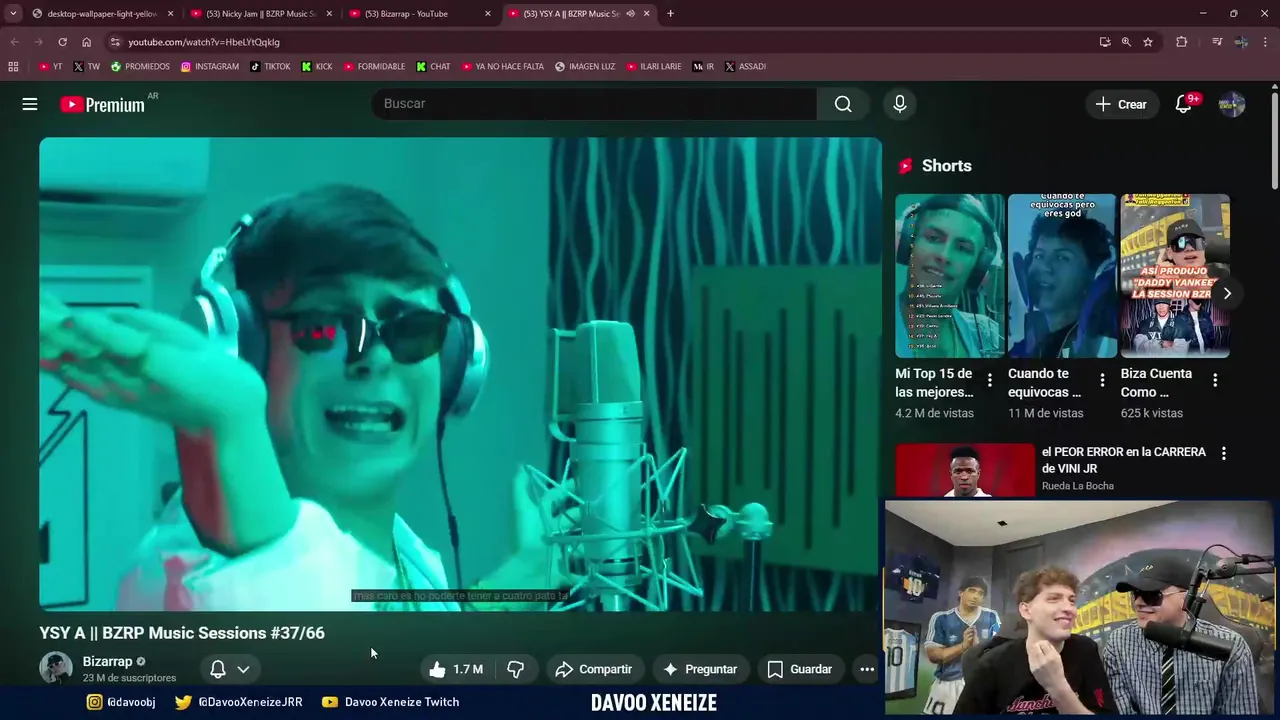The width and height of the screenshot is (1280, 720).
Task: Show next Shorts with the right arrow
Action: pyautogui.click(x=1227, y=293)
